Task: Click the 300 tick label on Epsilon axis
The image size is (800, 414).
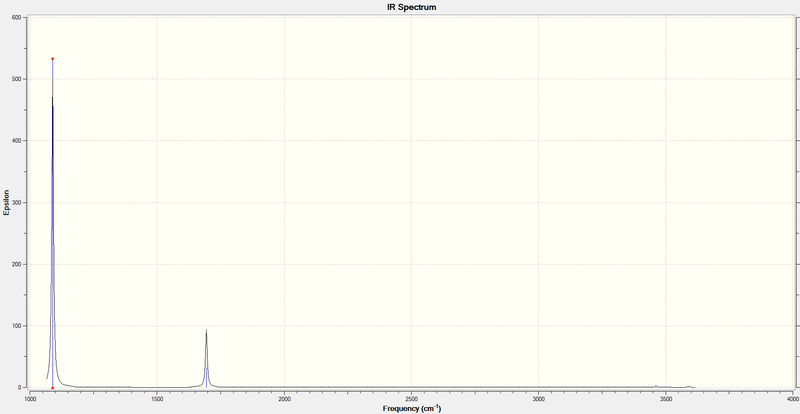Action: [x=16, y=203]
